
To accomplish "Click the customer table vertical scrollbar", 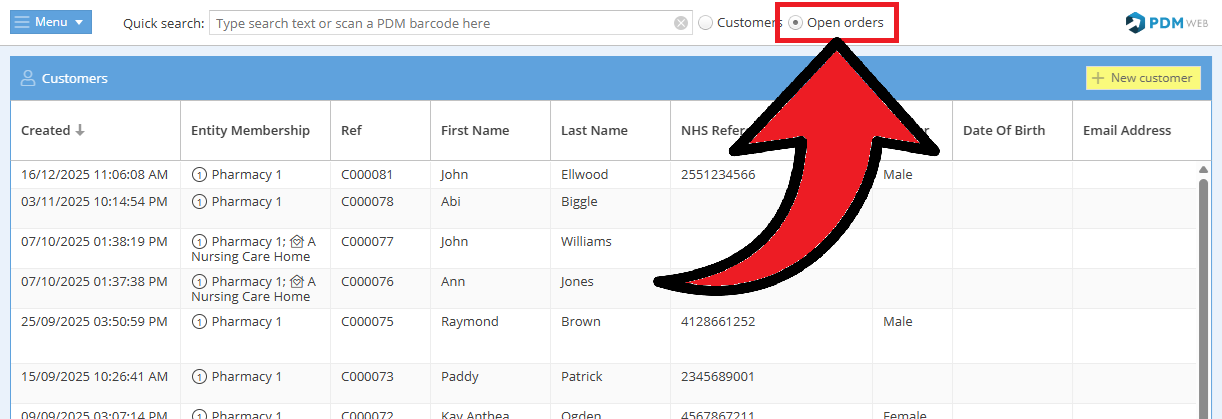I will point(1203,290).
